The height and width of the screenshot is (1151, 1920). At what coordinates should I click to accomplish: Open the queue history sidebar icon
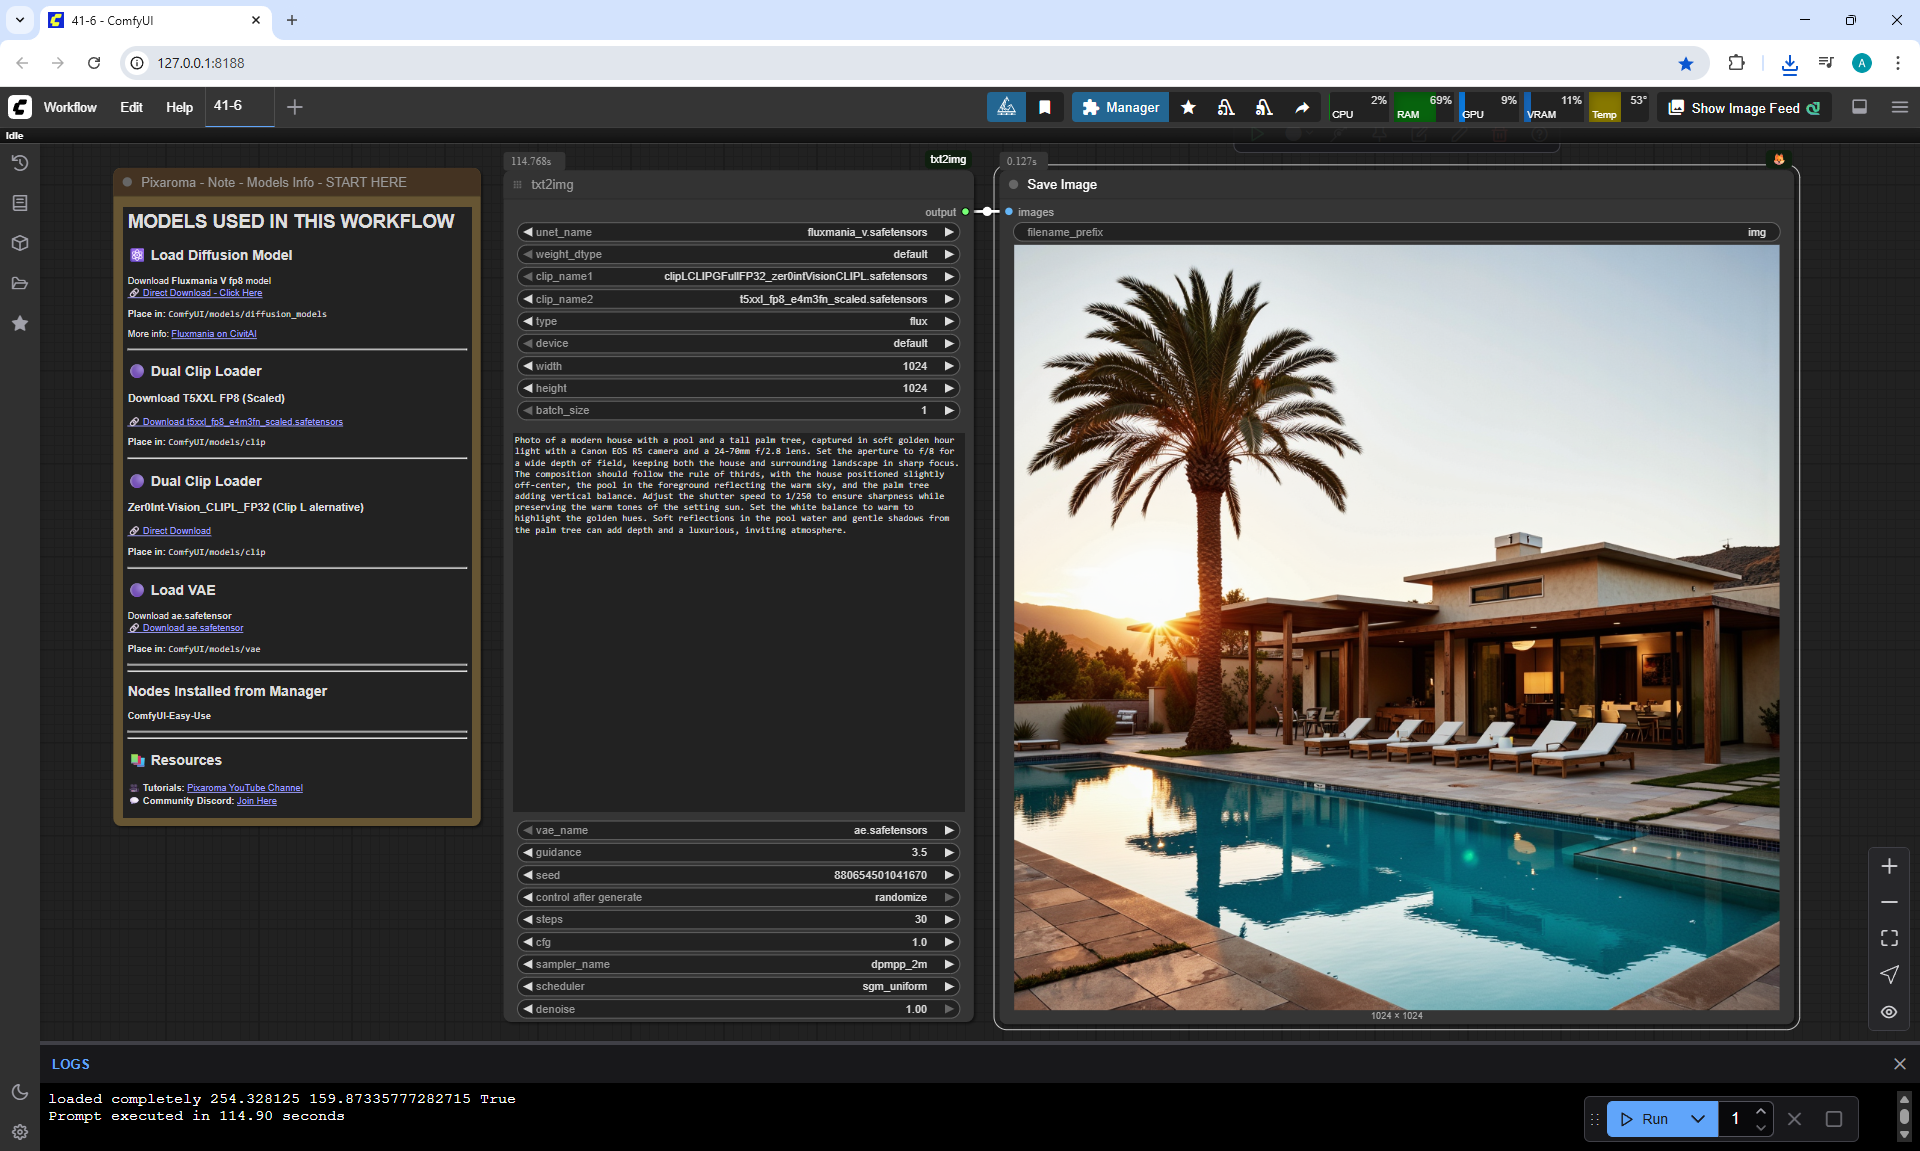click(x=19, y=163)
